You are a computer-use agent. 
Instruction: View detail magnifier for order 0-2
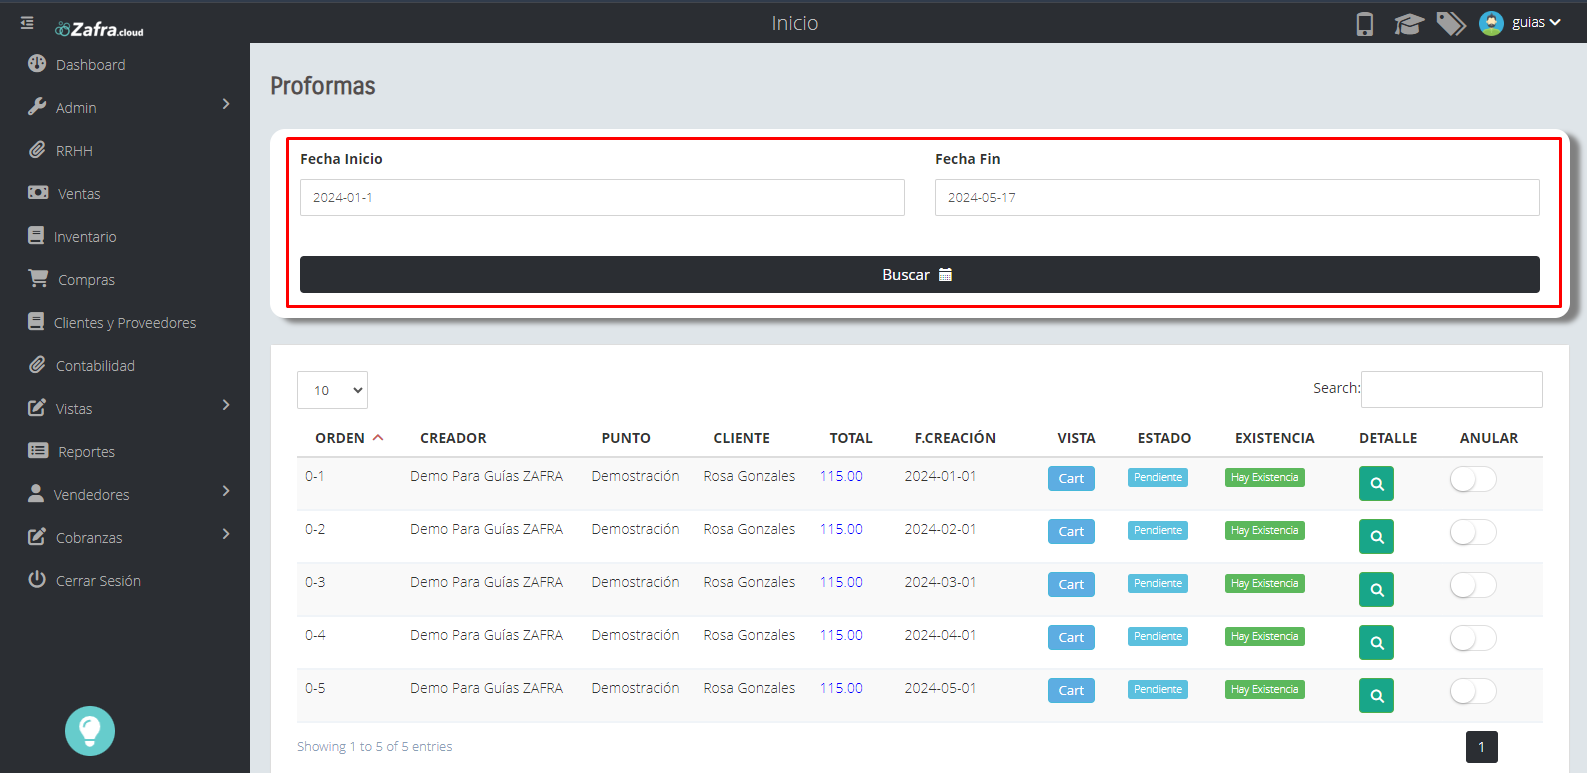click(1376, 537)
